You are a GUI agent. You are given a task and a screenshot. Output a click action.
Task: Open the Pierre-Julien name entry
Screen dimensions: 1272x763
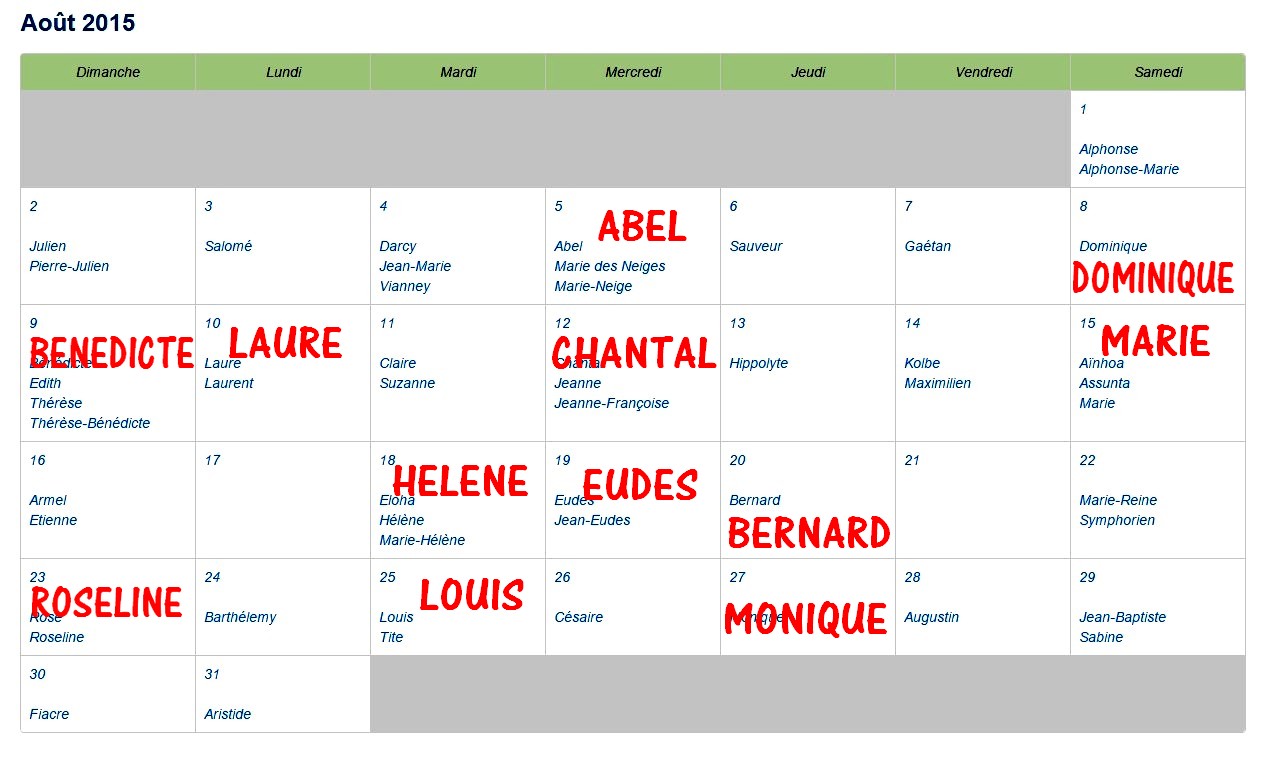[x=69, y=266]
